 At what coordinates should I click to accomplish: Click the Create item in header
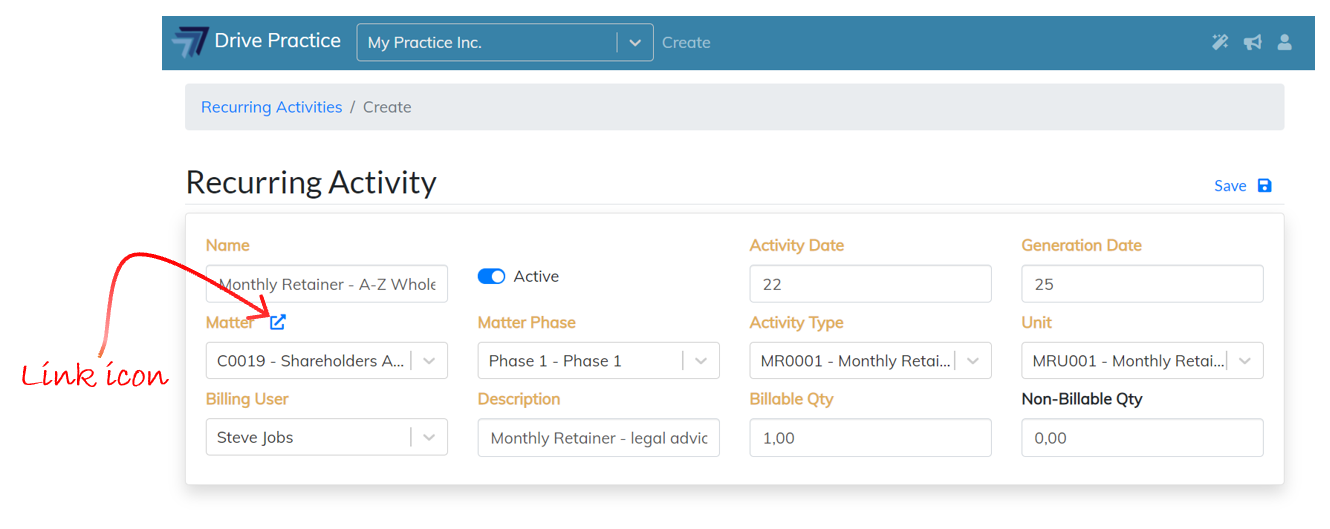686,43
